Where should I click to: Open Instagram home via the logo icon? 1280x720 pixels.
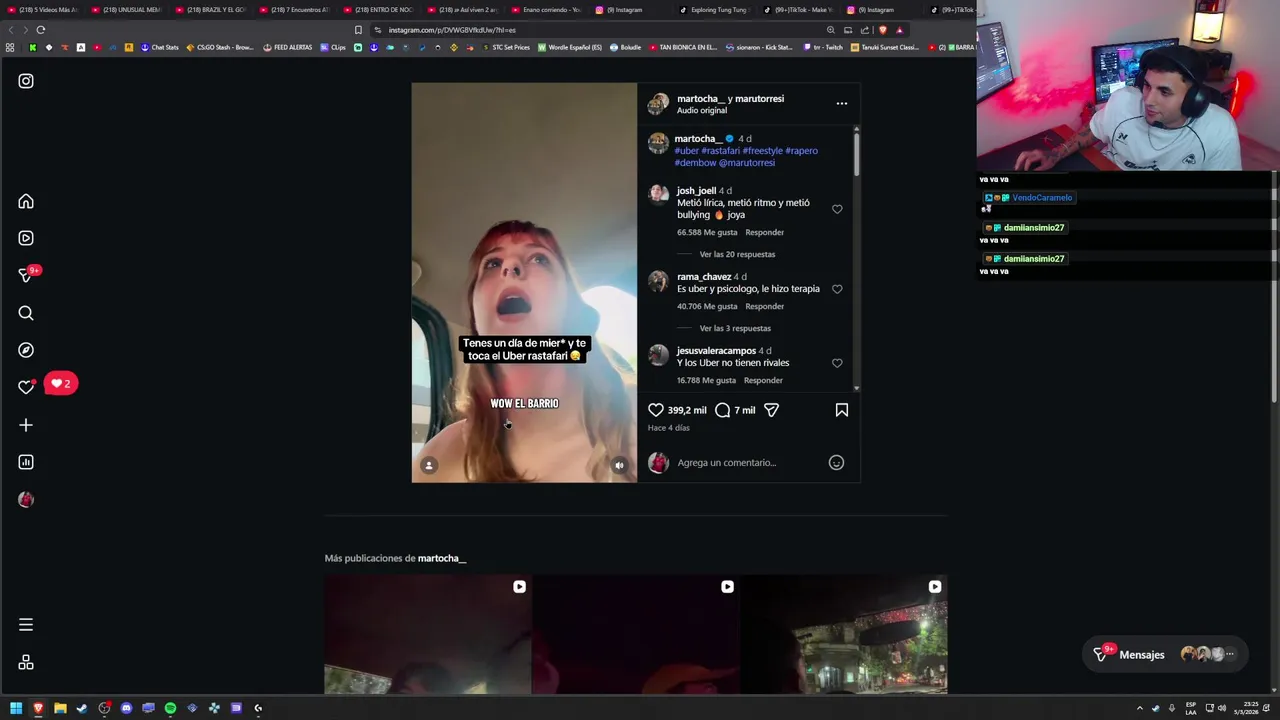[26, 81]
